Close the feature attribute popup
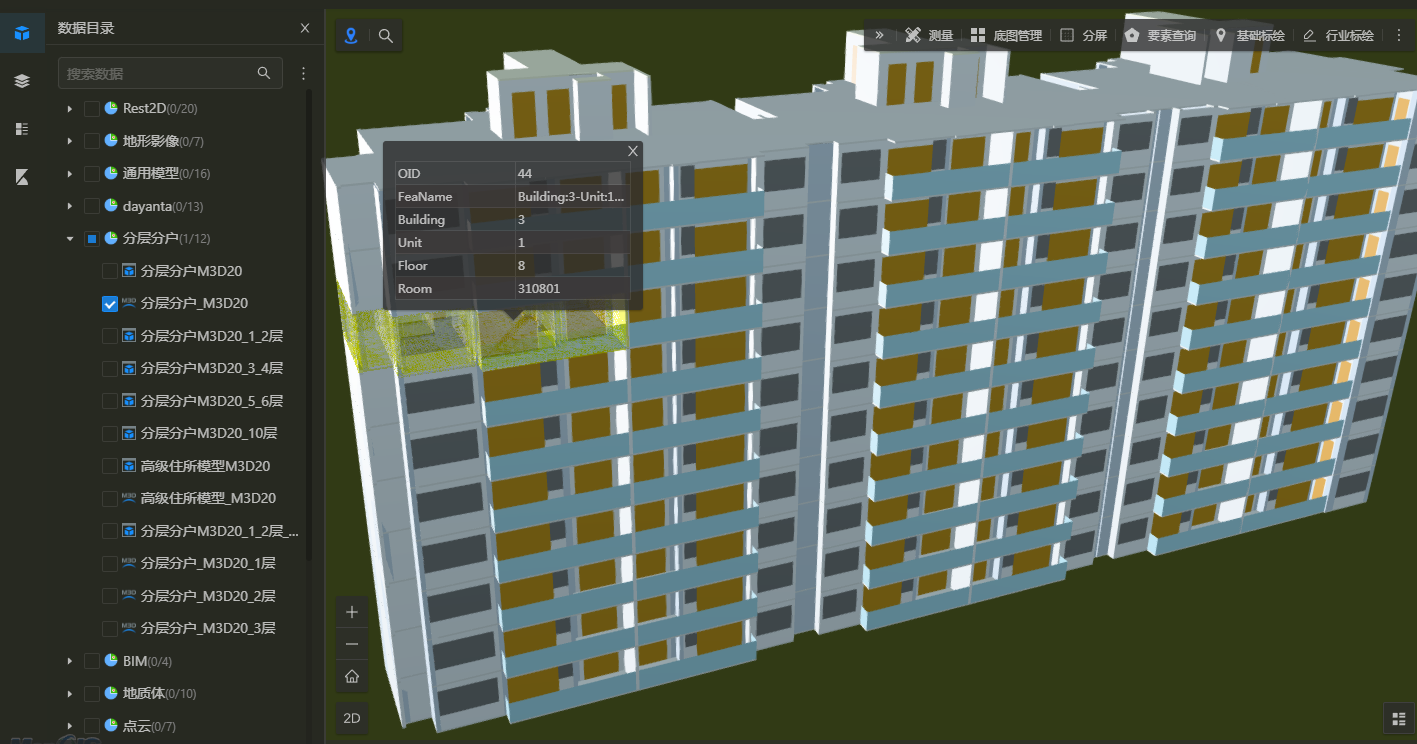 (632, 151)
